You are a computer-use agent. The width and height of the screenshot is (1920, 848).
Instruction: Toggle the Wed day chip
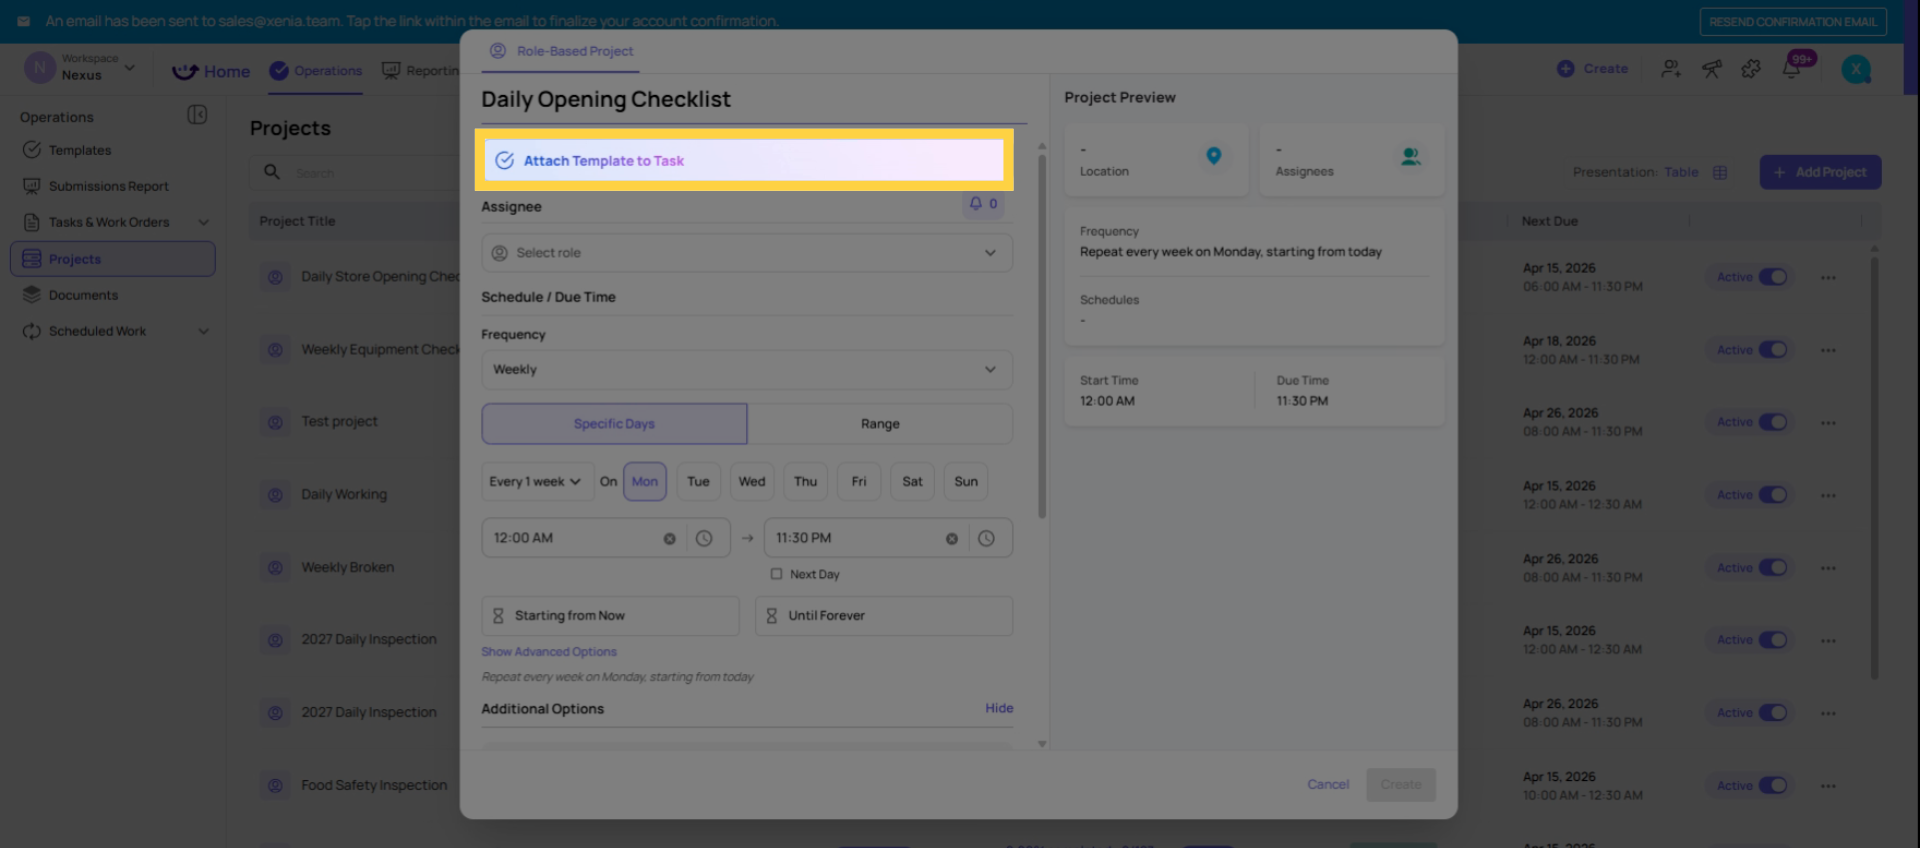tap(752, 482)
